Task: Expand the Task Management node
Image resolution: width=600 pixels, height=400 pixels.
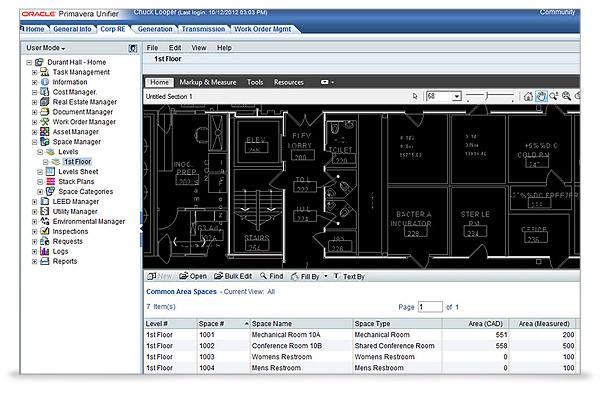Action: point(34,72)
